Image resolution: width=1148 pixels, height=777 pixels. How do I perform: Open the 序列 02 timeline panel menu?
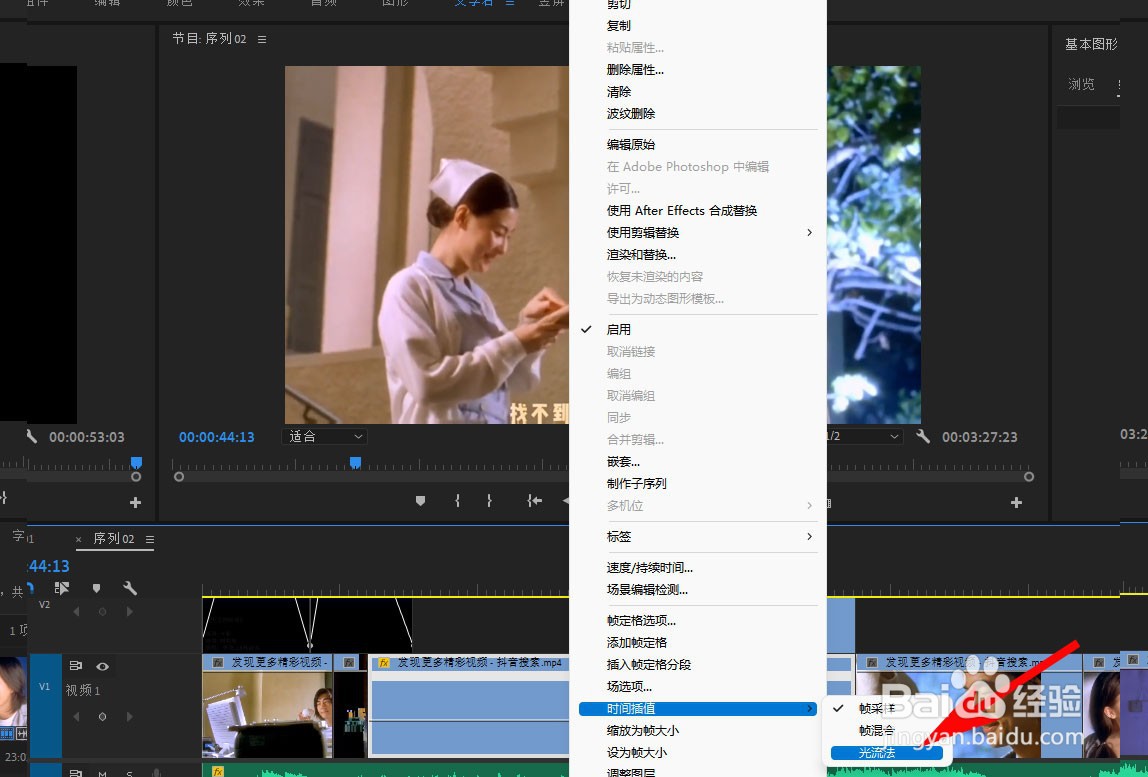[150, 540]
